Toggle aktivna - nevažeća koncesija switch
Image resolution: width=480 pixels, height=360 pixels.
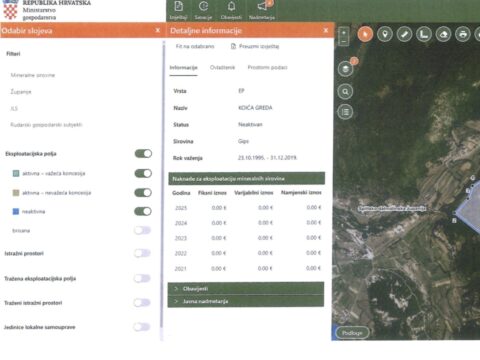click(x=143, y=193)
